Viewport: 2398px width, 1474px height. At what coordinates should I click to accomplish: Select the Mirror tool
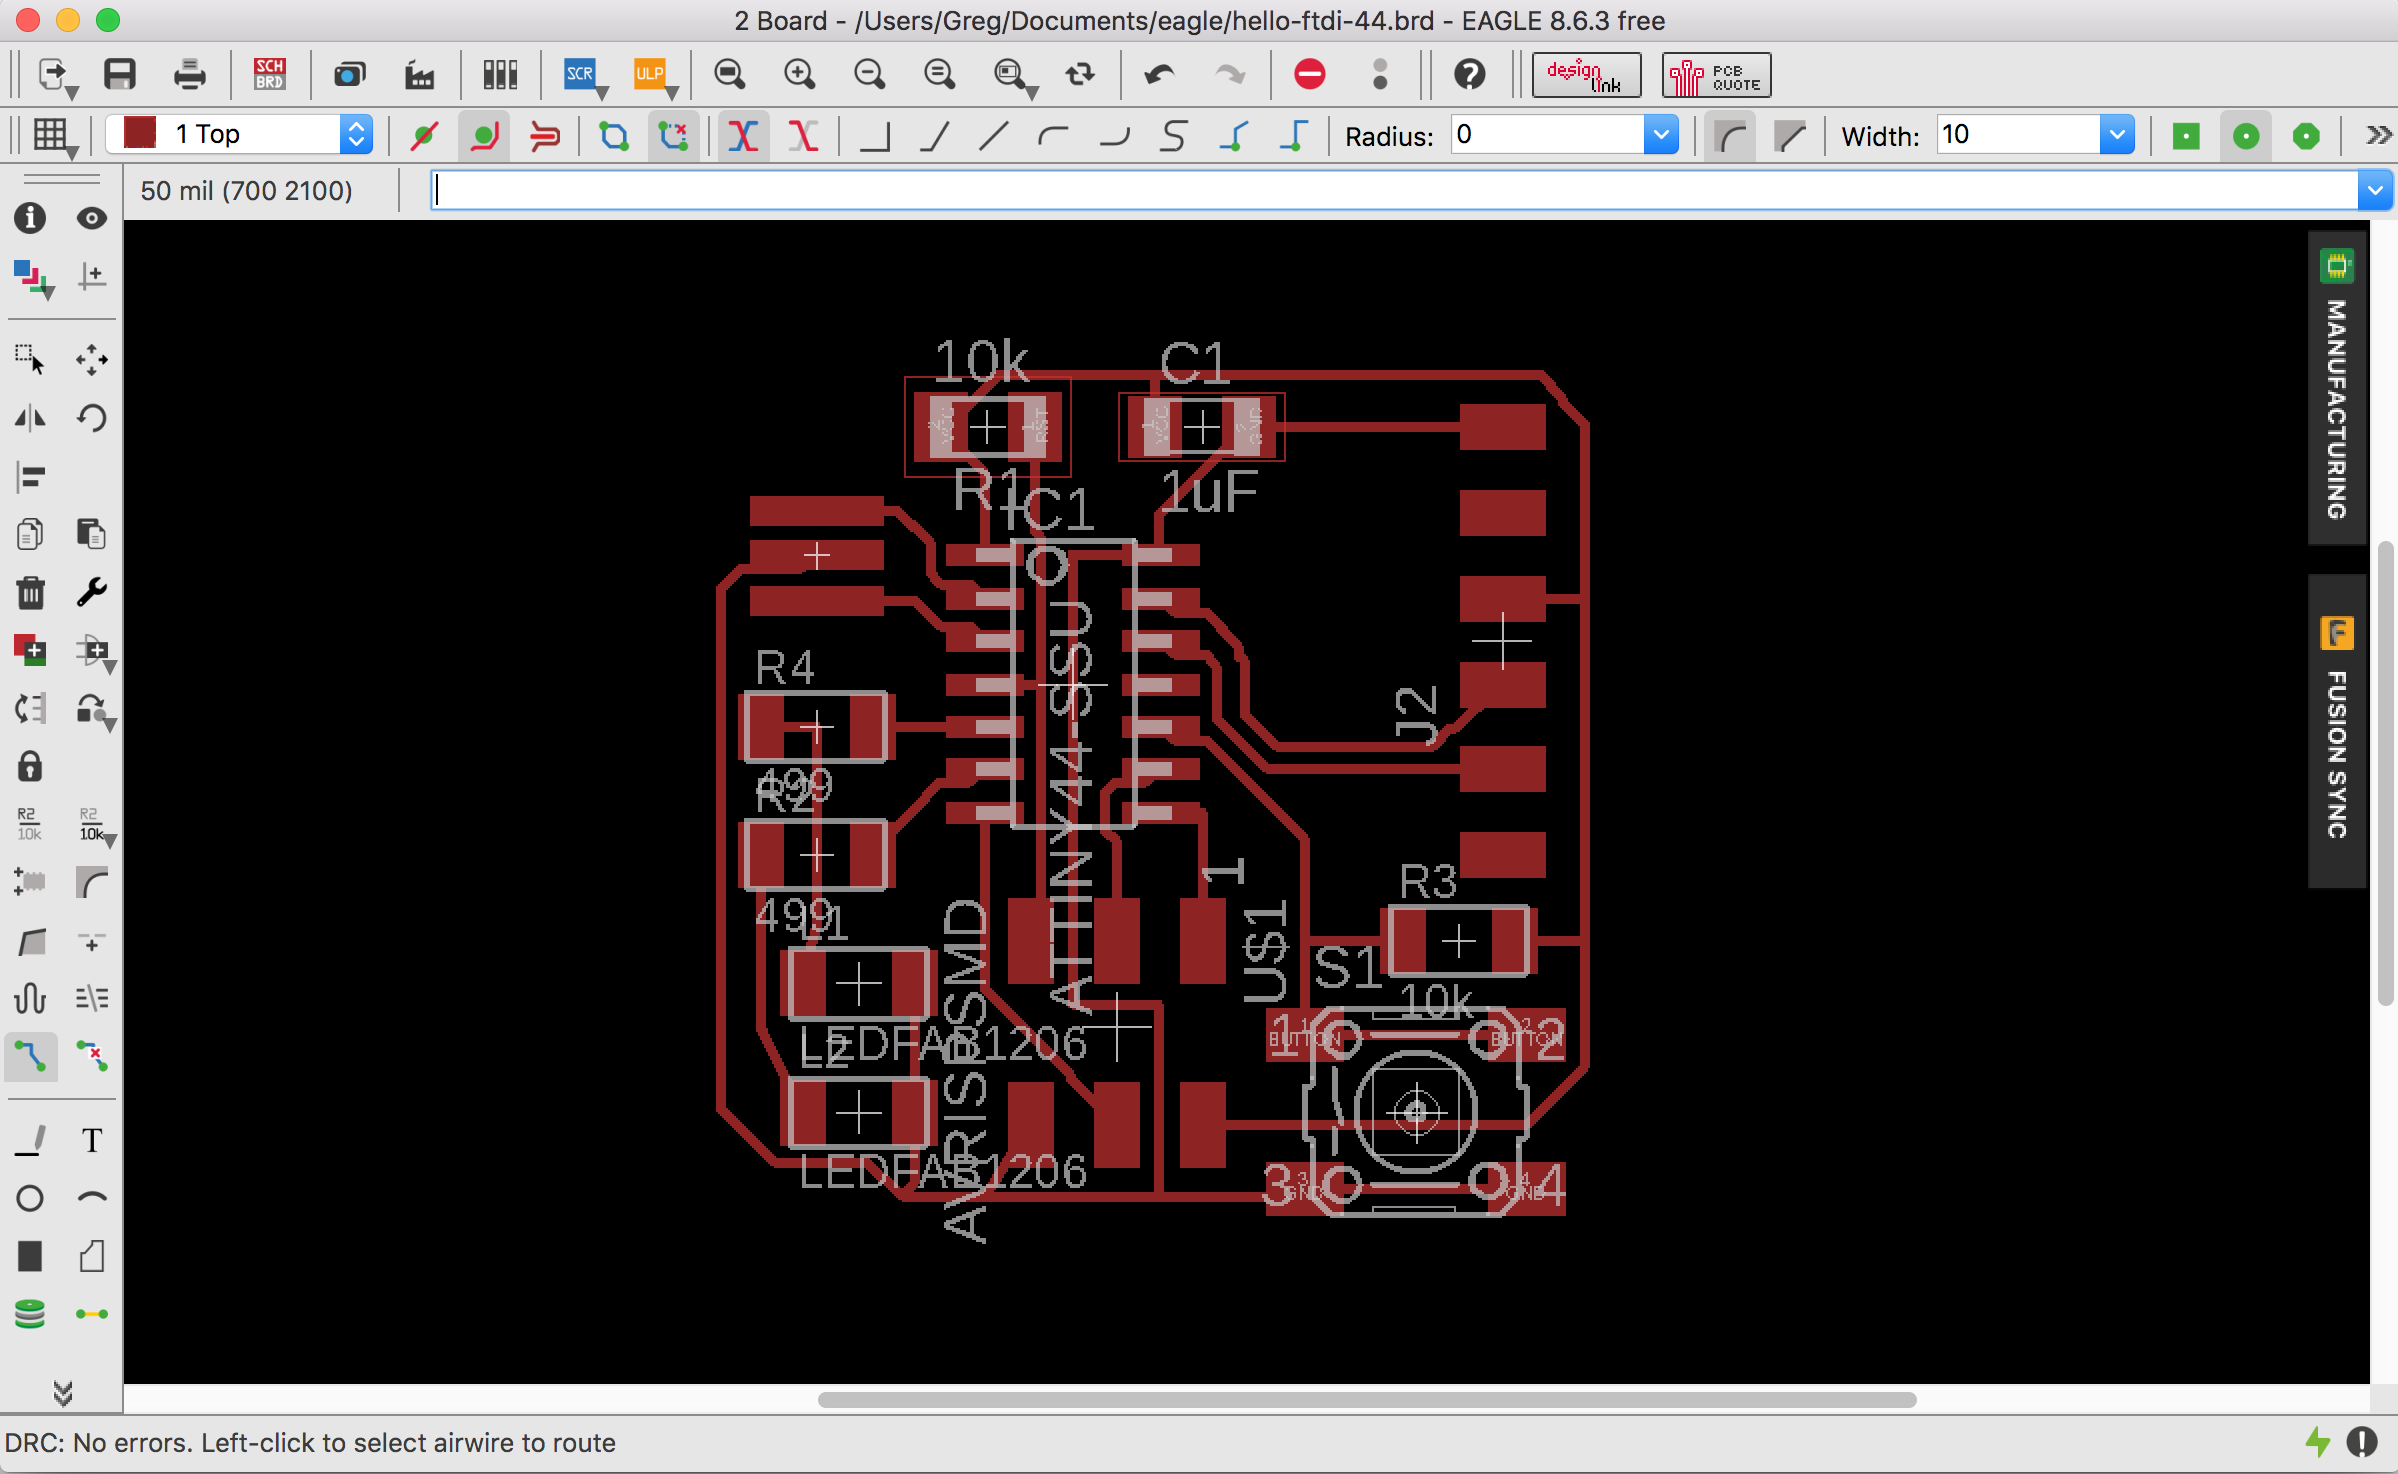pyautogui.click(x=30, y=418)
